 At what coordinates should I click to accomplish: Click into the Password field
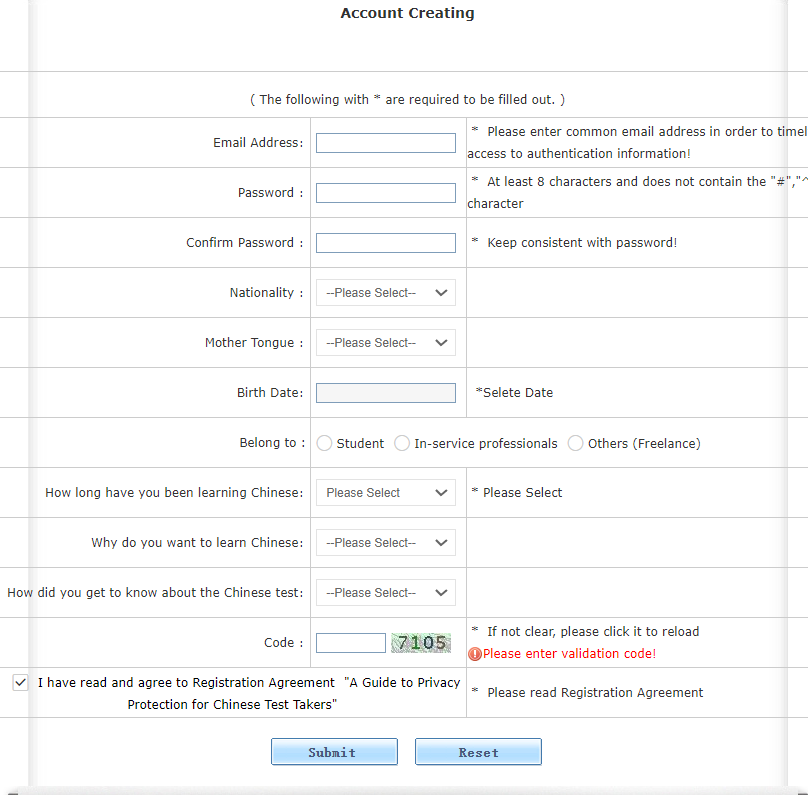[x=385, y=193]
